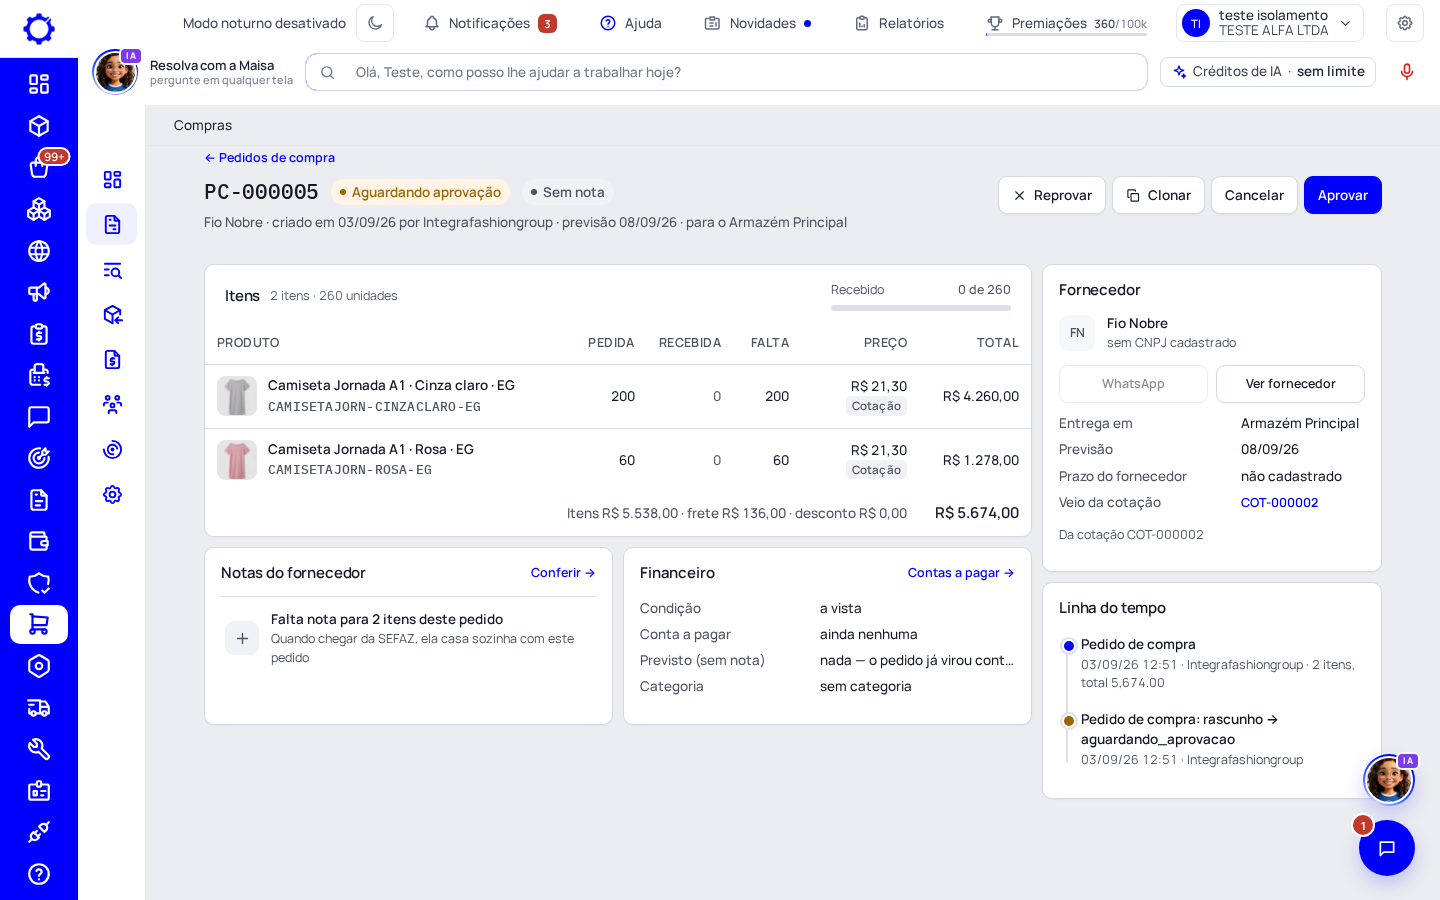Open Contas a pagar link
The image size is (1440, 900).
pyautogui.click(x=961, y=573)
